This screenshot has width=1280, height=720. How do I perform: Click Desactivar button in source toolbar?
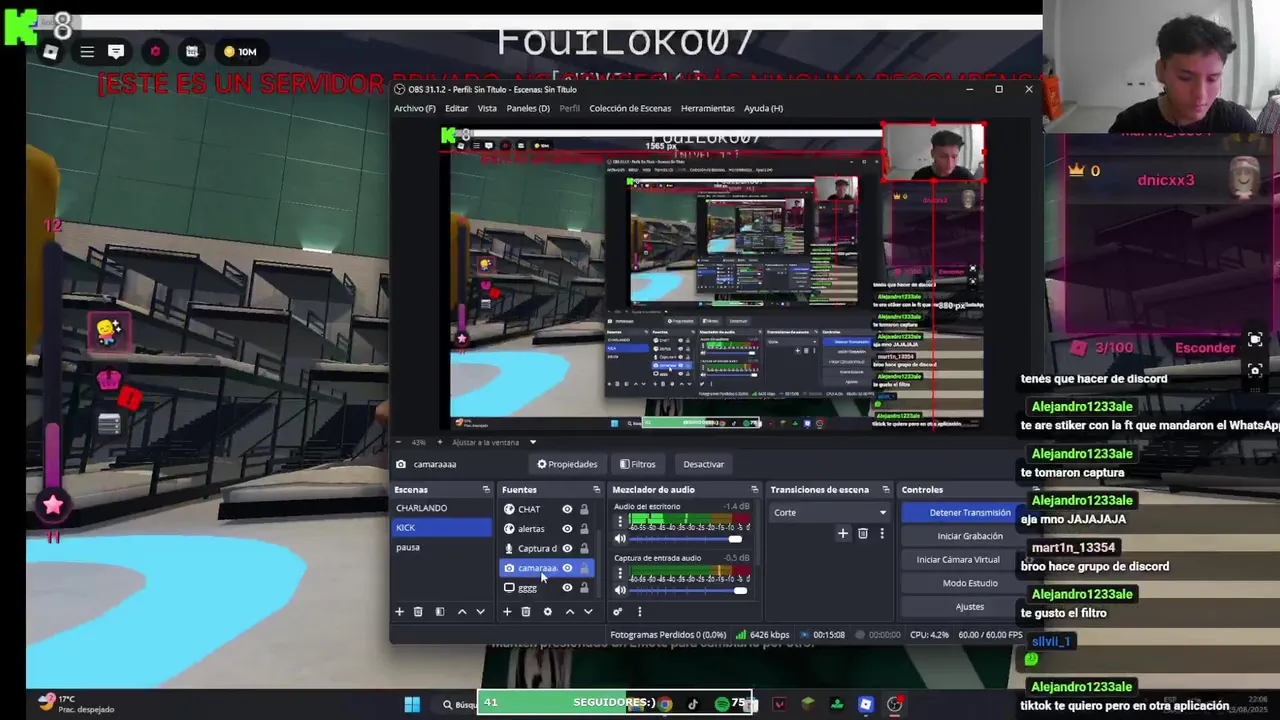(x=703, y=464)
